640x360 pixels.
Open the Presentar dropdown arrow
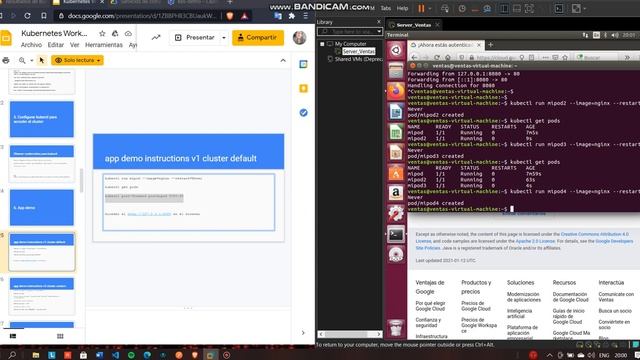[x=224, y=38]
